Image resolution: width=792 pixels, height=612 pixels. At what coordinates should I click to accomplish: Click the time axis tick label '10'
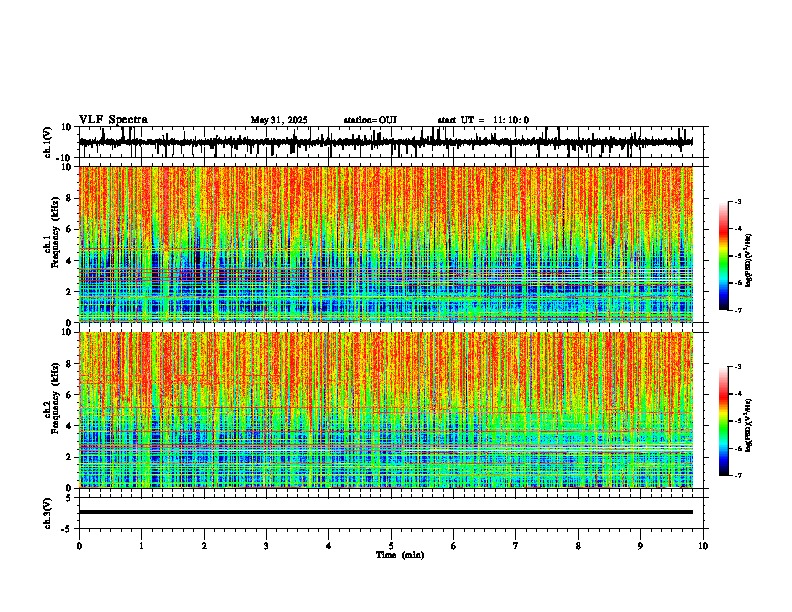[703, 546]
